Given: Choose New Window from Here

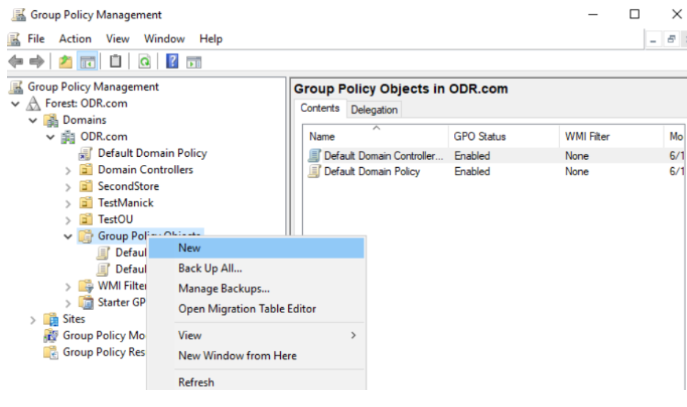Looking at the screenshot, I should [x=256, y=355].
